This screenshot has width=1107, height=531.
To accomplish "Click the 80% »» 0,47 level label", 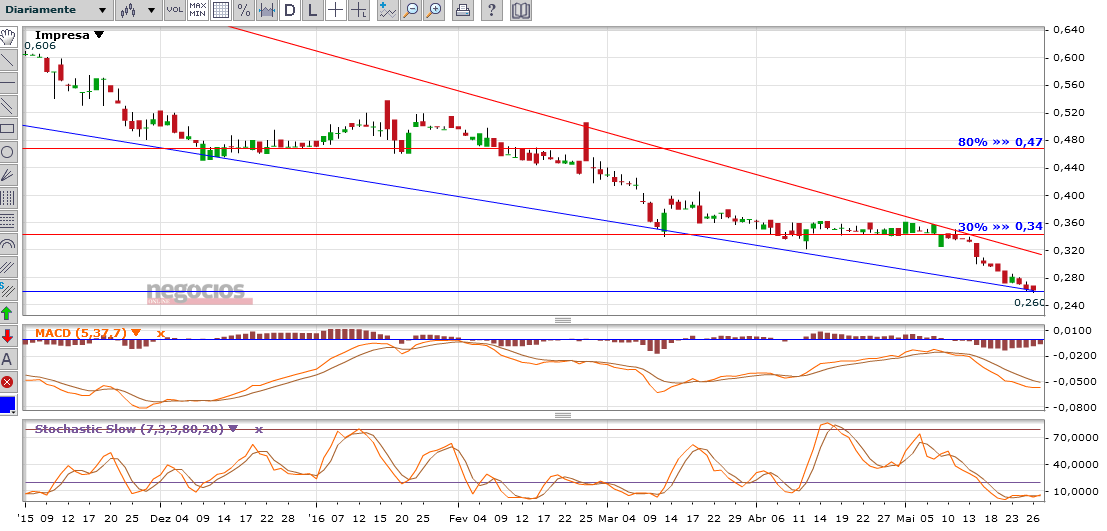I will [x=1000, y=142].
